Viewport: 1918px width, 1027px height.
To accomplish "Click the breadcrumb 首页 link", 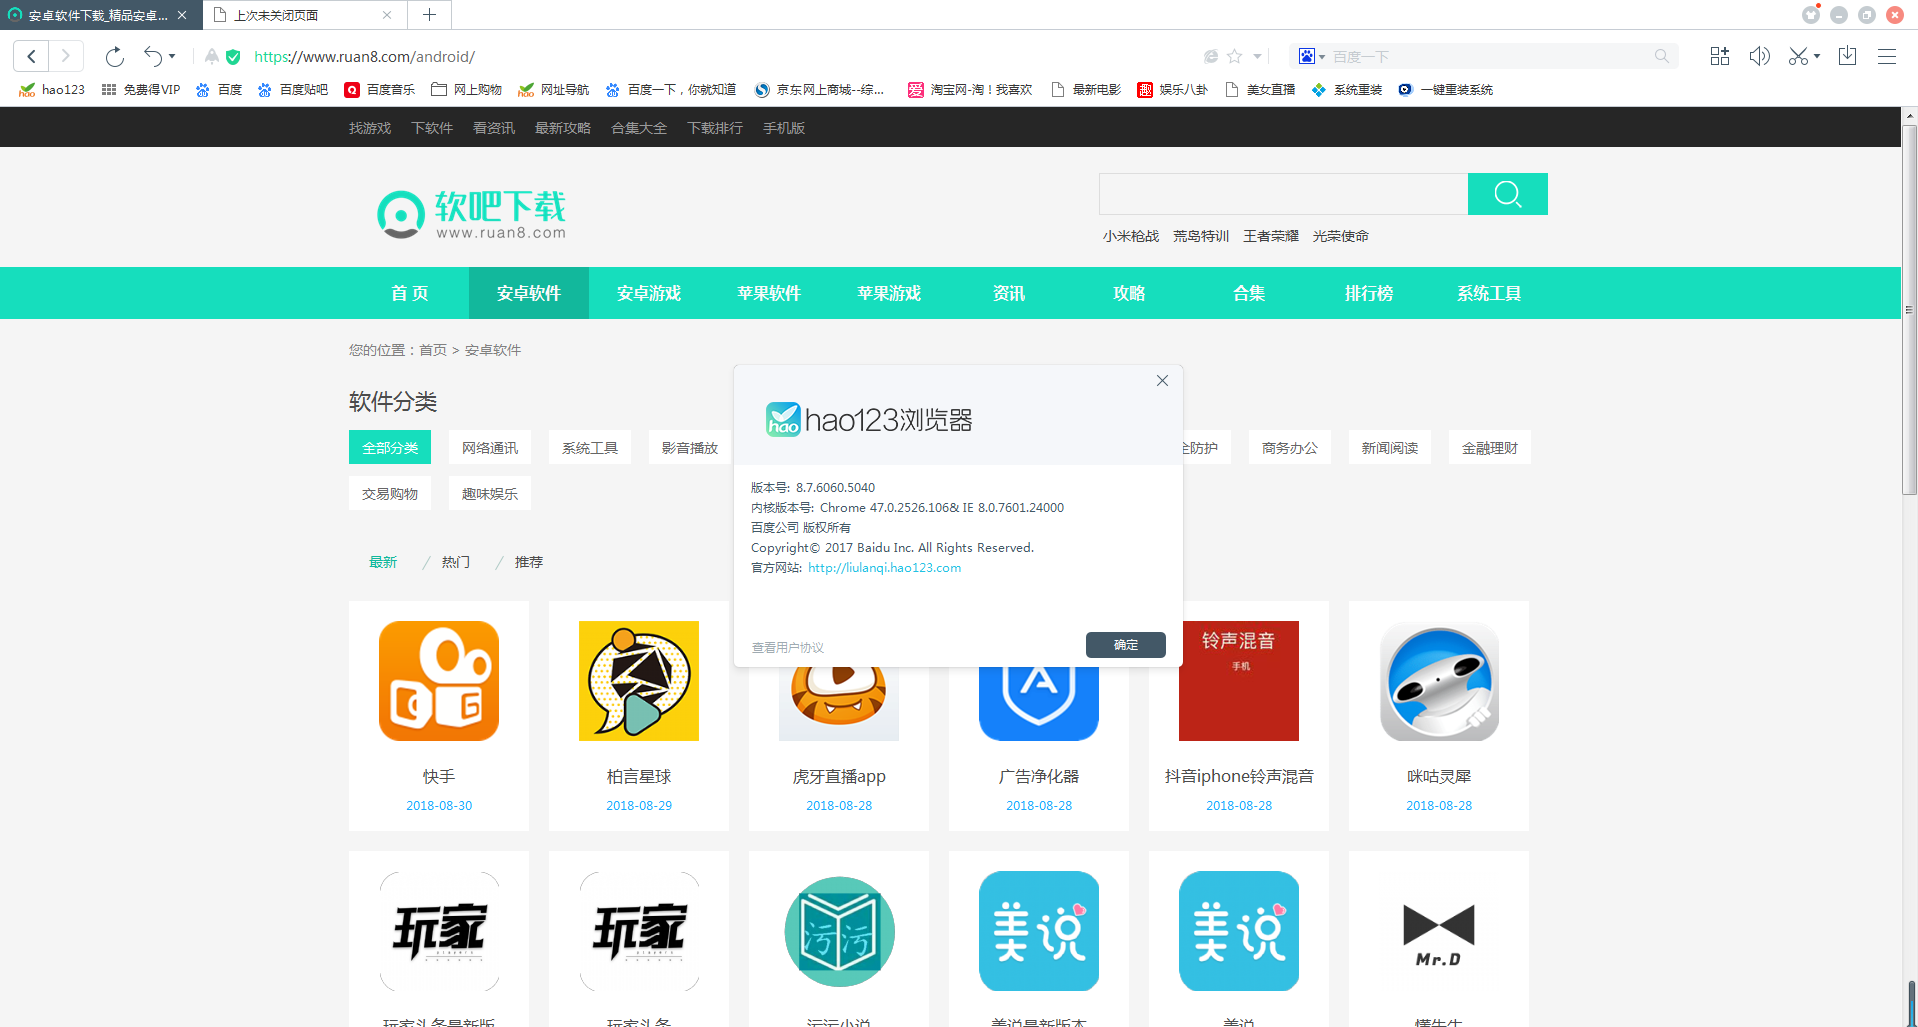I will coord(433,350).
